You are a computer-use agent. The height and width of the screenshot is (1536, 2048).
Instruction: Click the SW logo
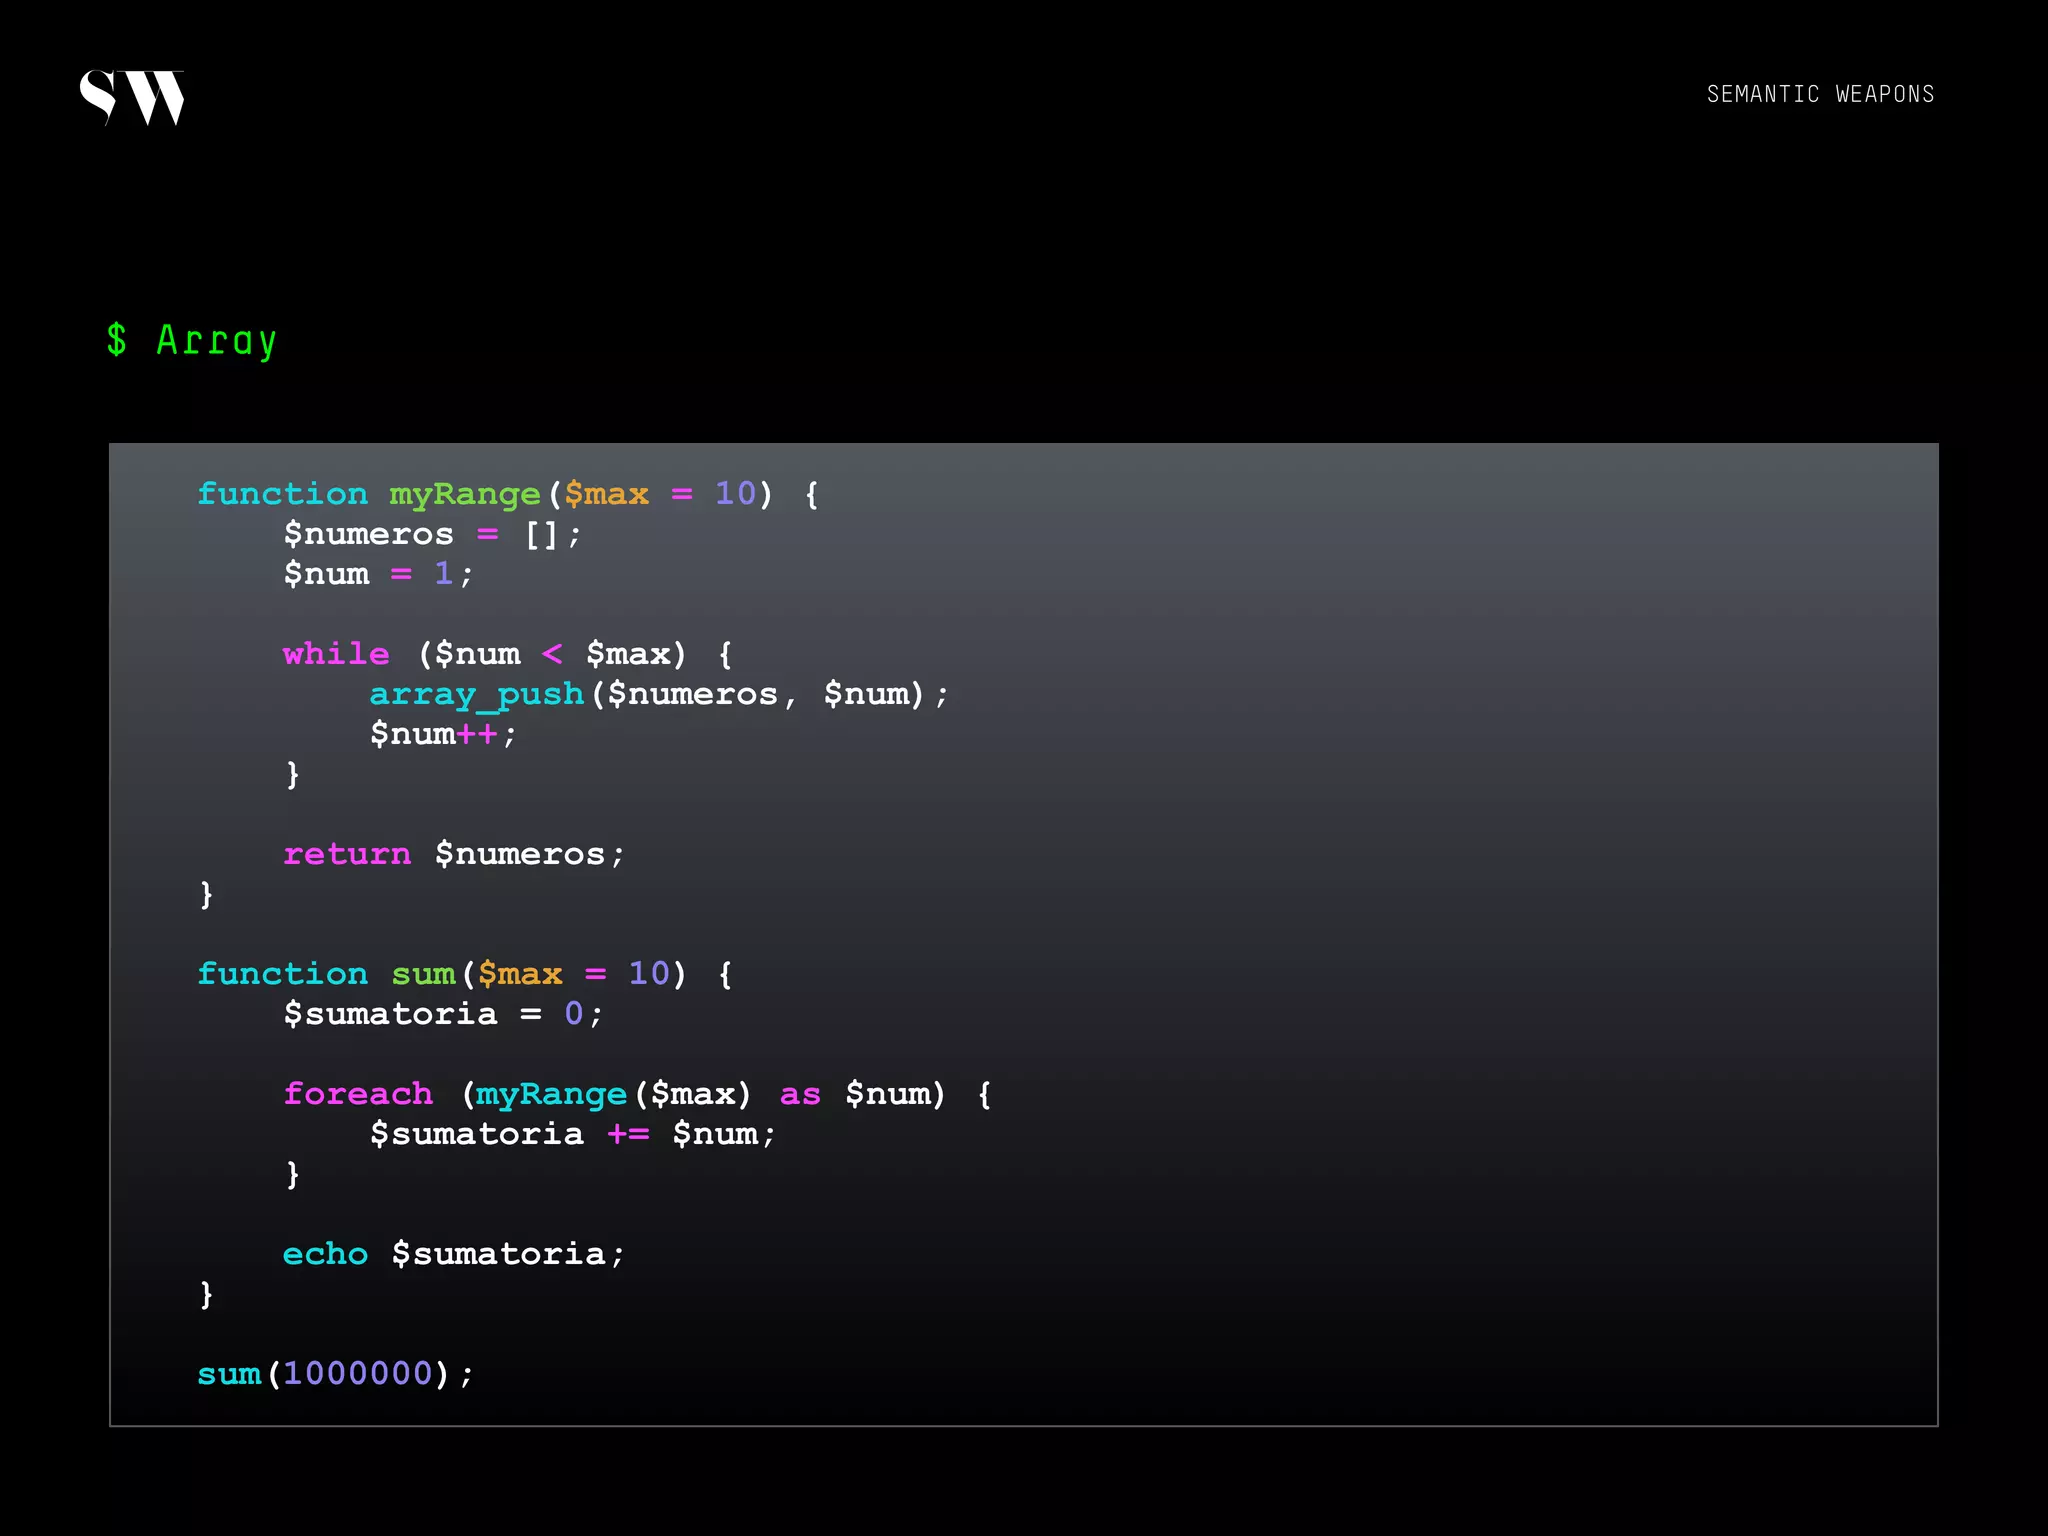[x=132, y=97]
